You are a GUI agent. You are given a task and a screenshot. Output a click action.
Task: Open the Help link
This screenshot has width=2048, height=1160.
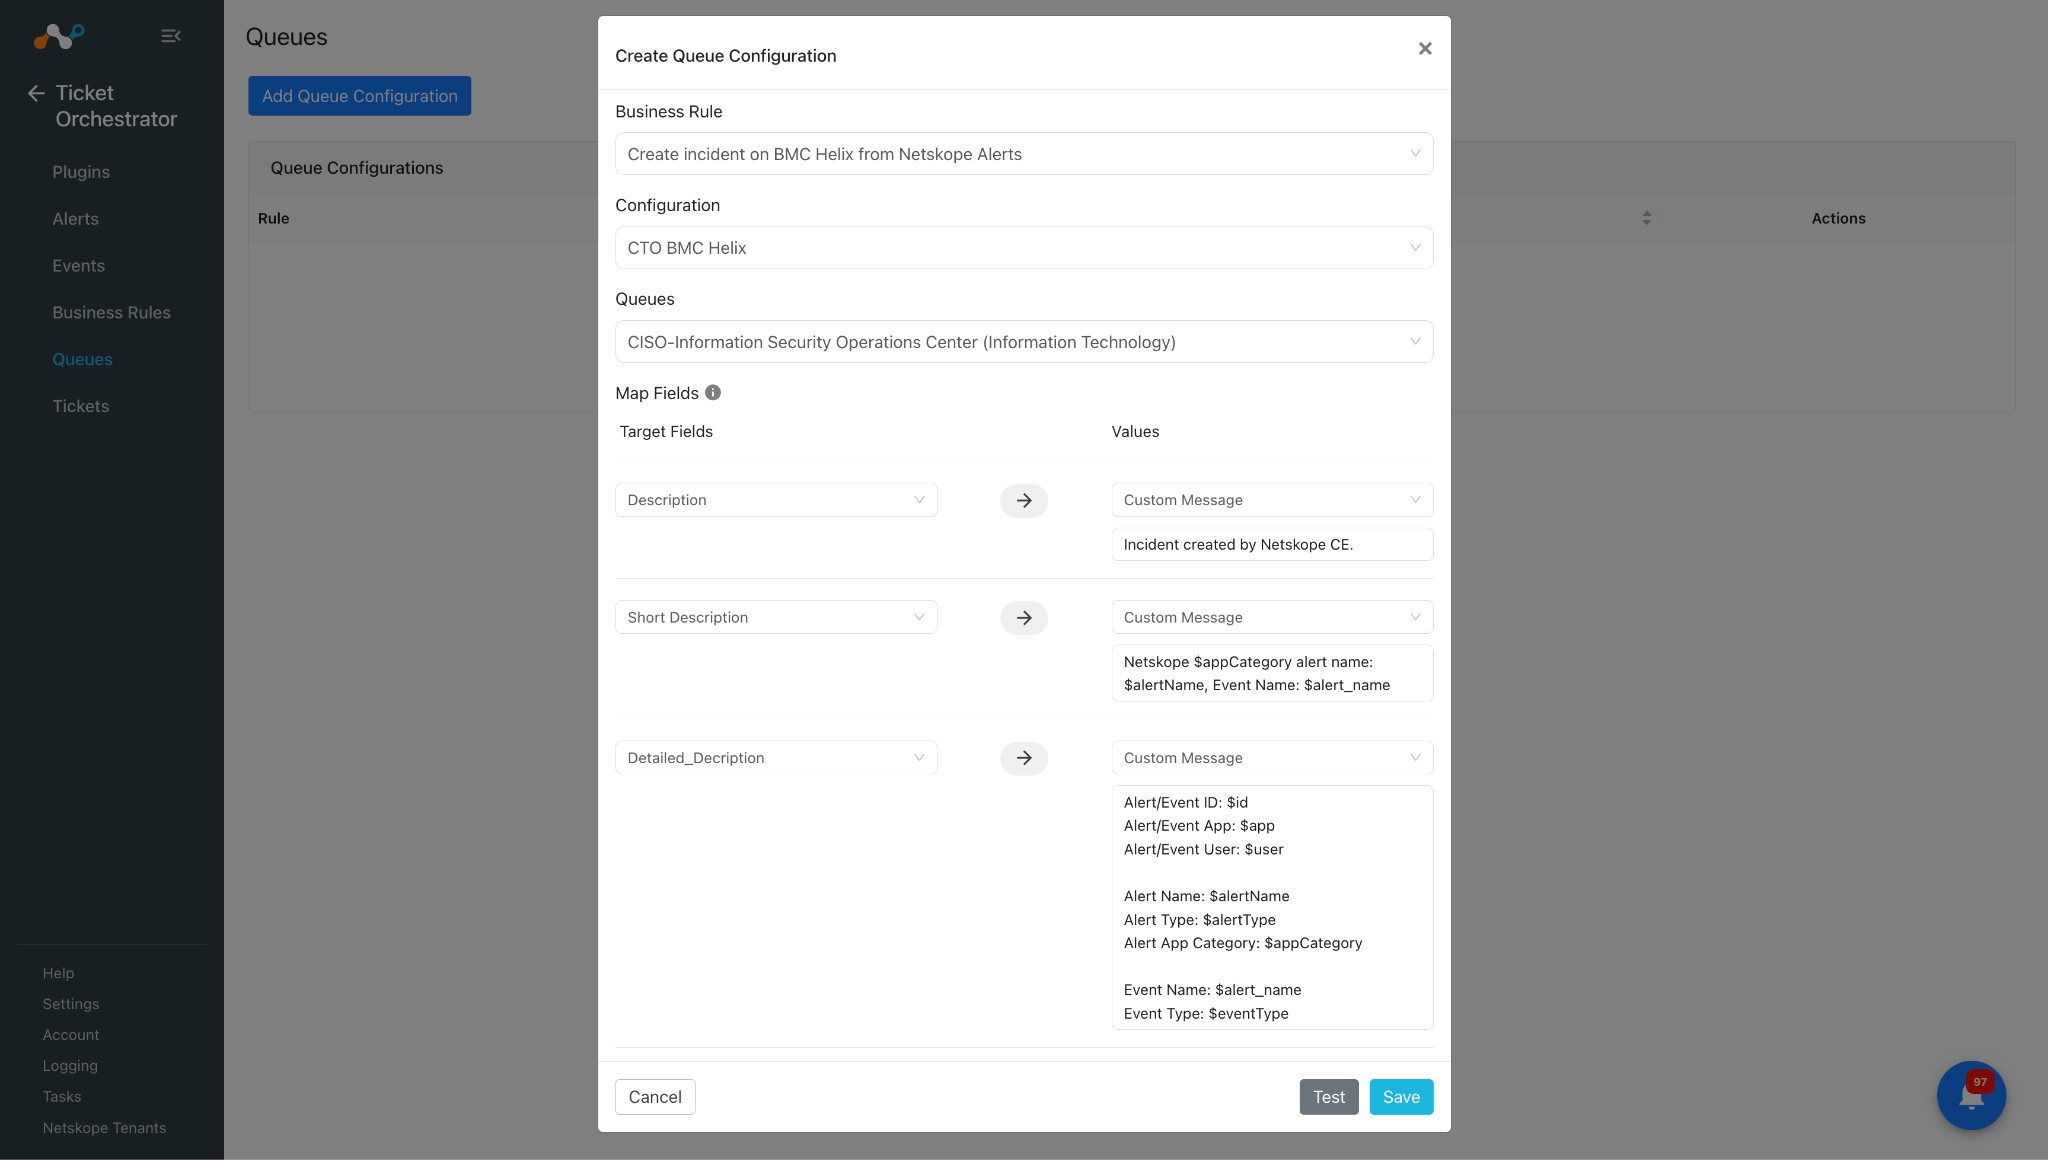coord(59,973)
